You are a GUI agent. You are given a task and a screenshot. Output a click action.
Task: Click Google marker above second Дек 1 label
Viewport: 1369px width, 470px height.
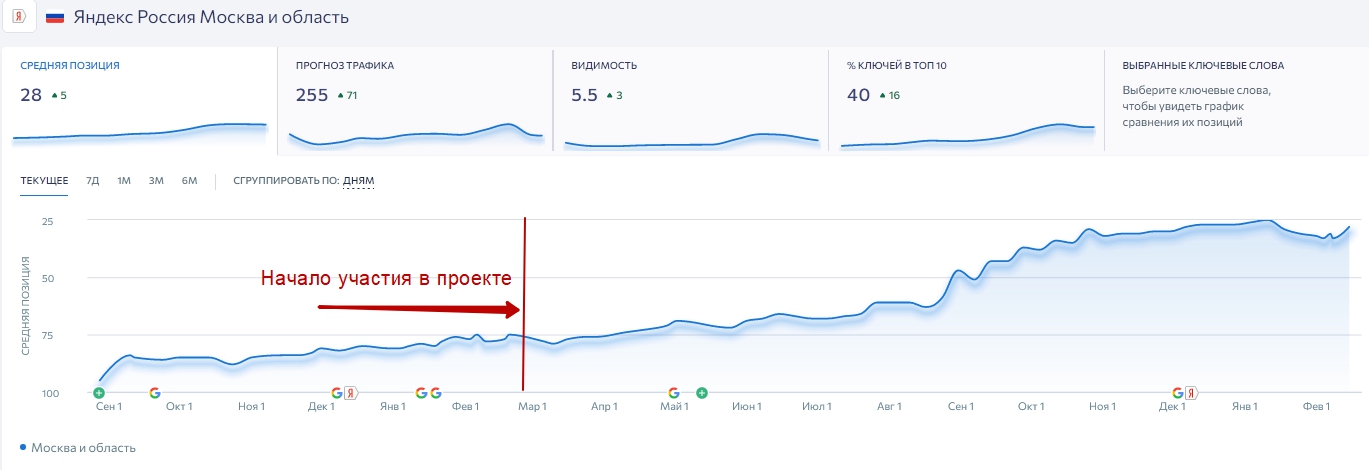coord(1178,393)
